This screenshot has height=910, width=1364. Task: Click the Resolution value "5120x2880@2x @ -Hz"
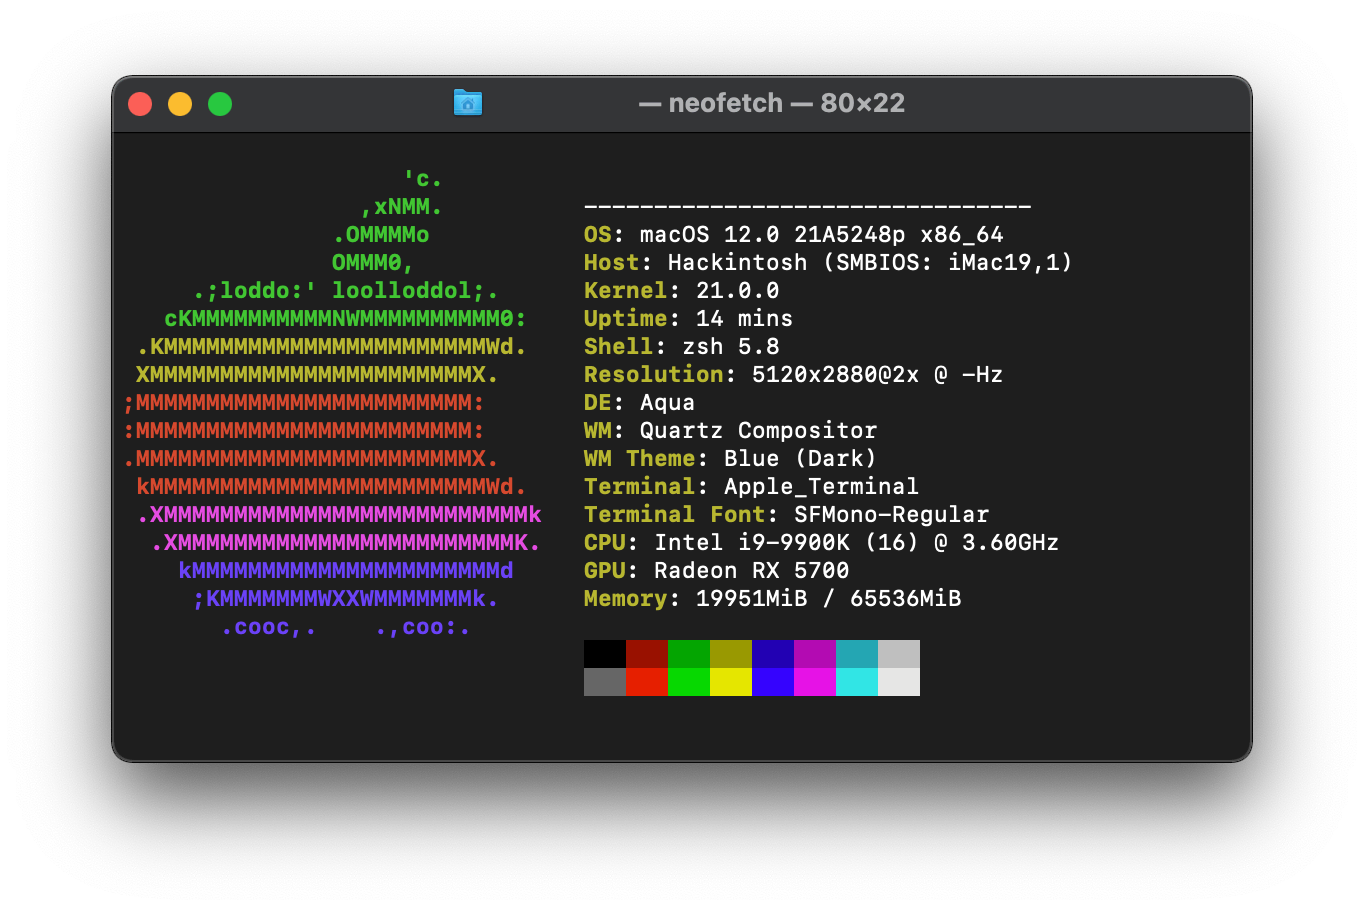tap(877, 375)
